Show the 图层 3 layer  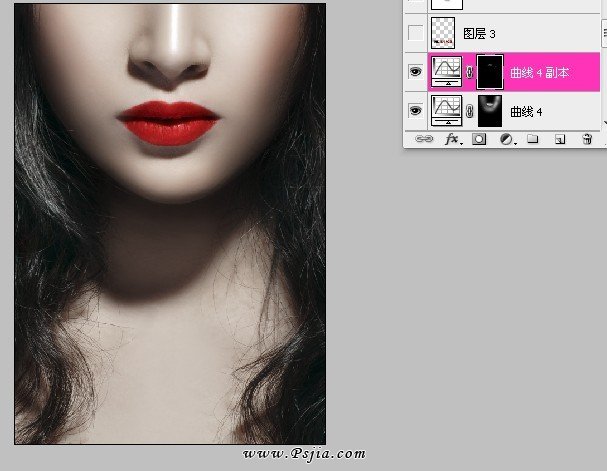(415, 33)
